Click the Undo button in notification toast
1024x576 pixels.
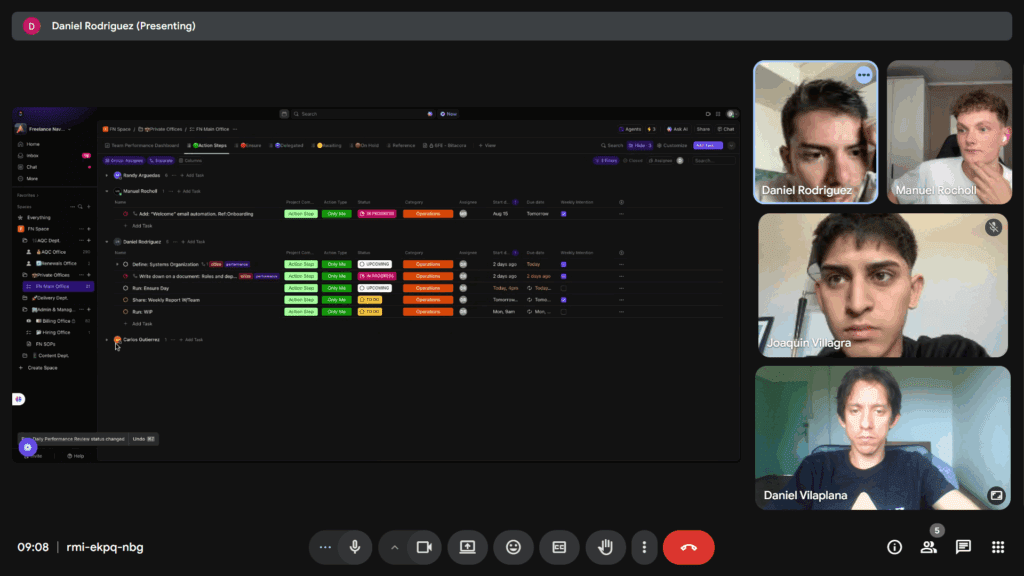pos(139,438)
